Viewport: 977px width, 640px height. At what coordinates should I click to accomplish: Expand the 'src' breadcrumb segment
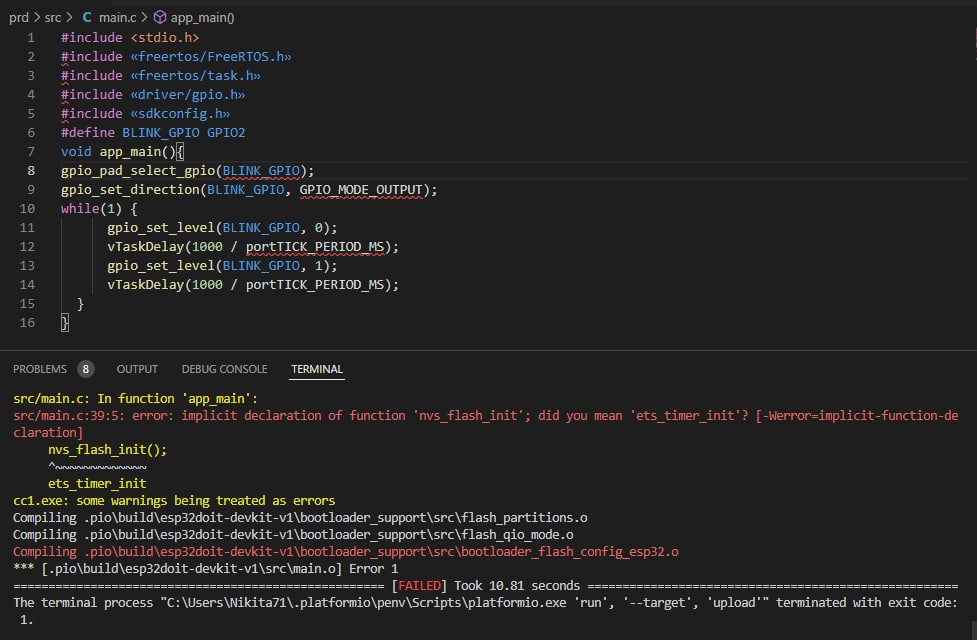(x=55, y=17)
